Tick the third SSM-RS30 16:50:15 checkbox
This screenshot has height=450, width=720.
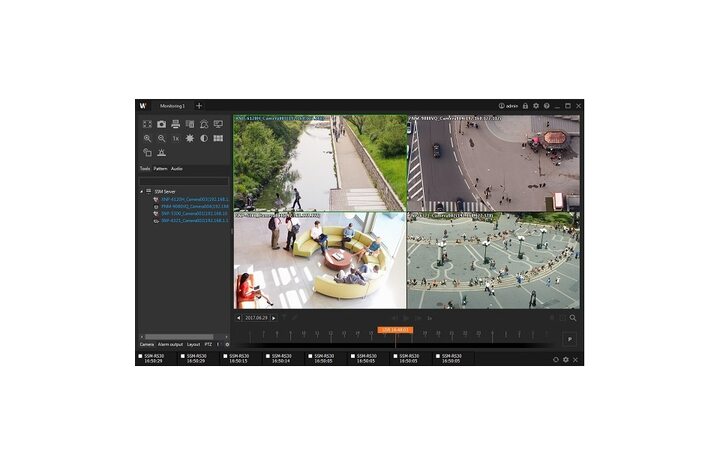point(225,356)
